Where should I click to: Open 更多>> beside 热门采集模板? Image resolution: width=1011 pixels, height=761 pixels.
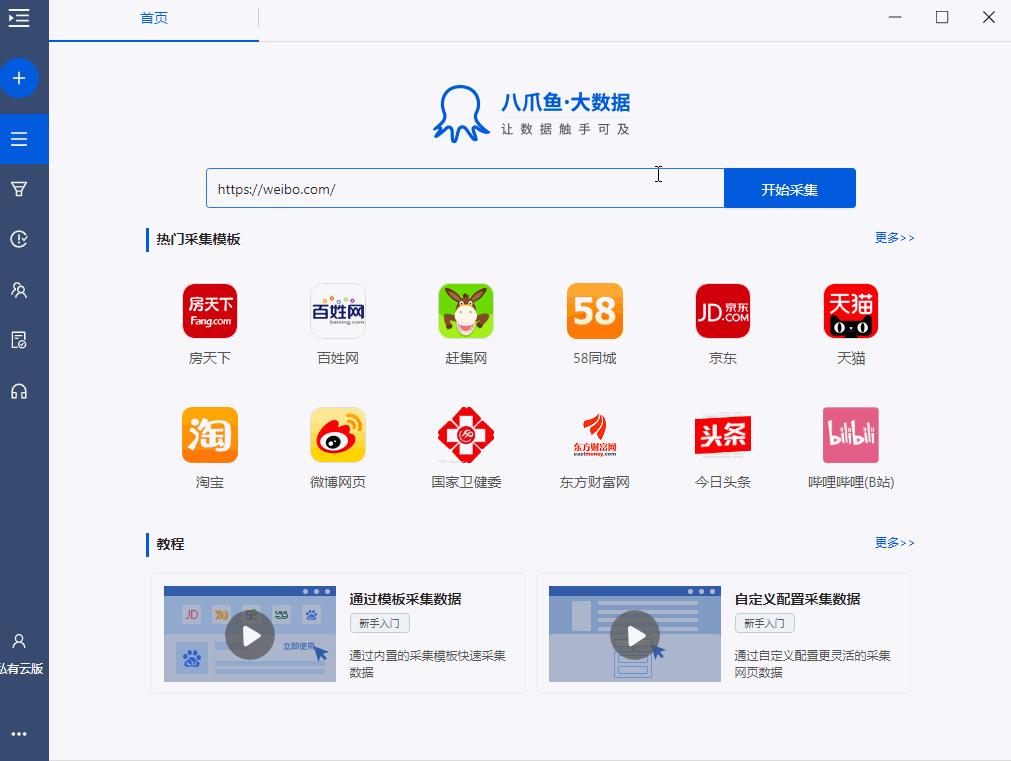click(x=894, y=238)
